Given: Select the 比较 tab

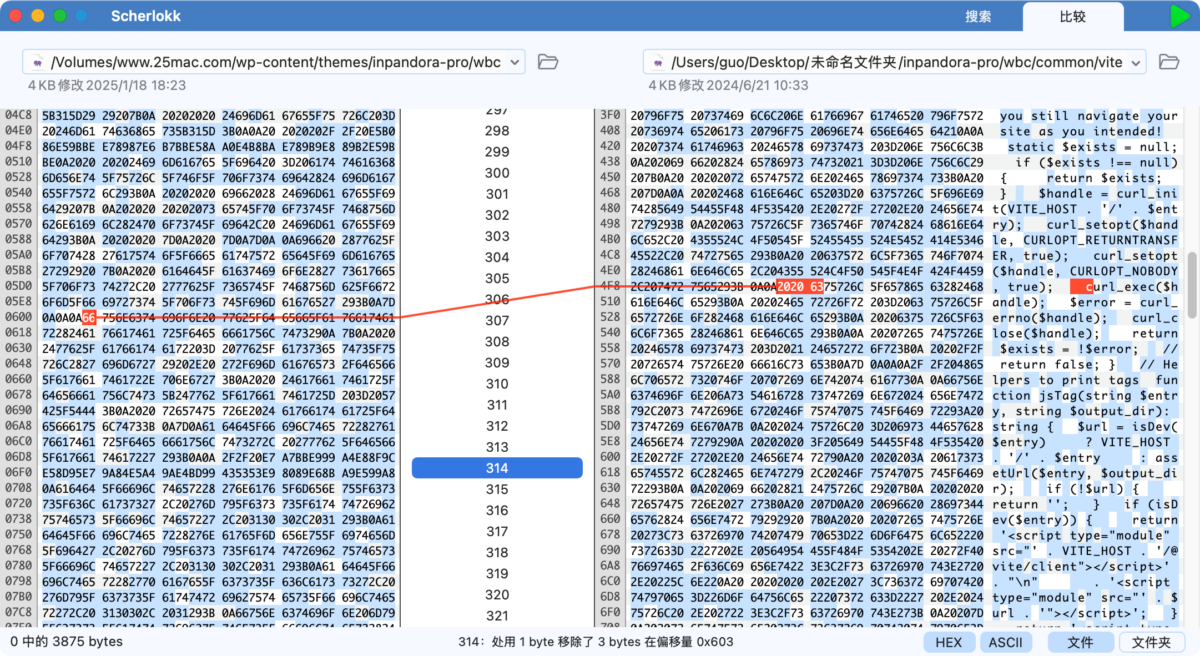Looking at the screenshot, I should coord(1073,16).
